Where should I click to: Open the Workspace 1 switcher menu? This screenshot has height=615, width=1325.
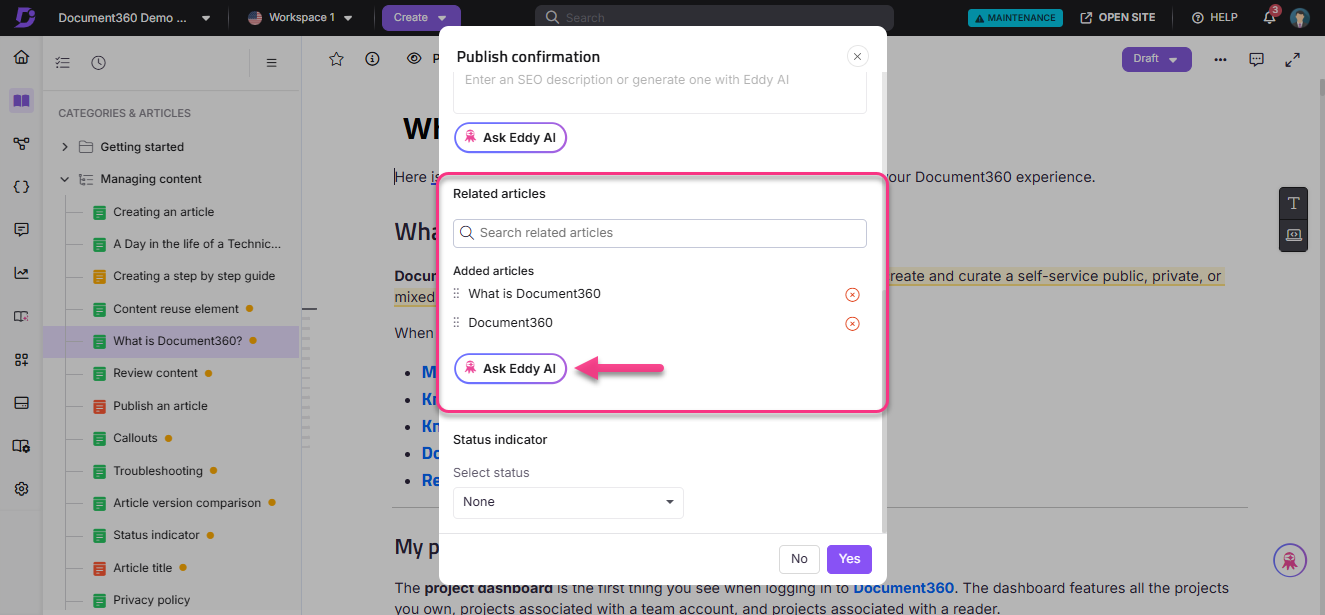[x=301, y=17]
